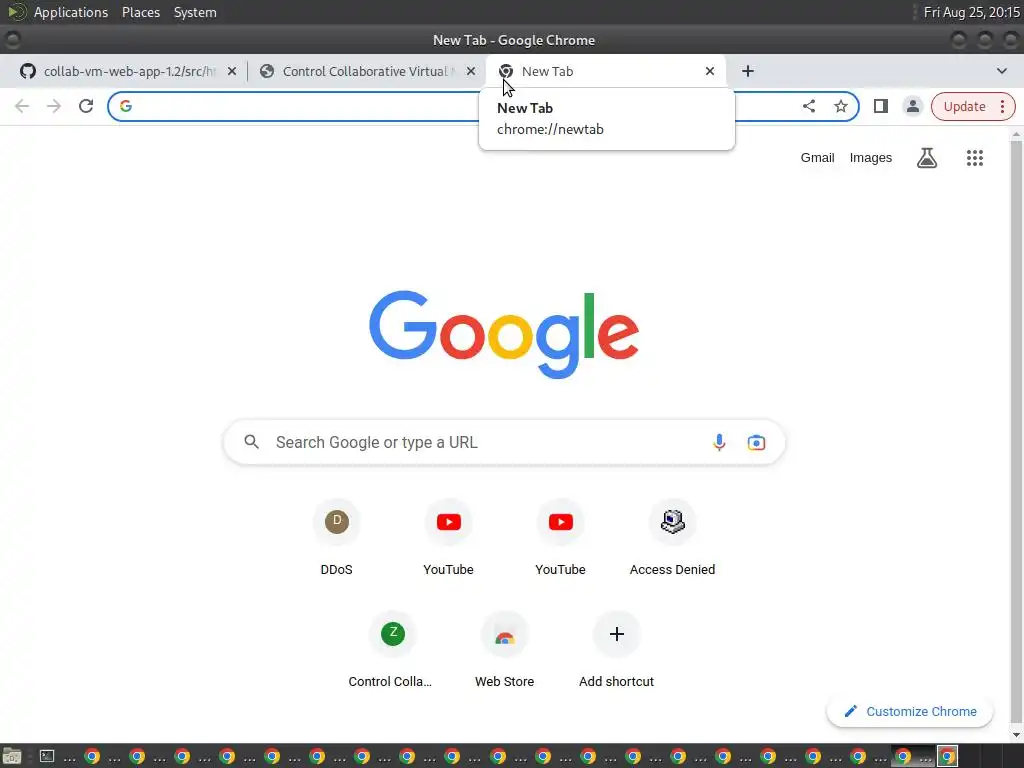
Task: Click the magnifier icon in search box
Action: tap(251, 442)
